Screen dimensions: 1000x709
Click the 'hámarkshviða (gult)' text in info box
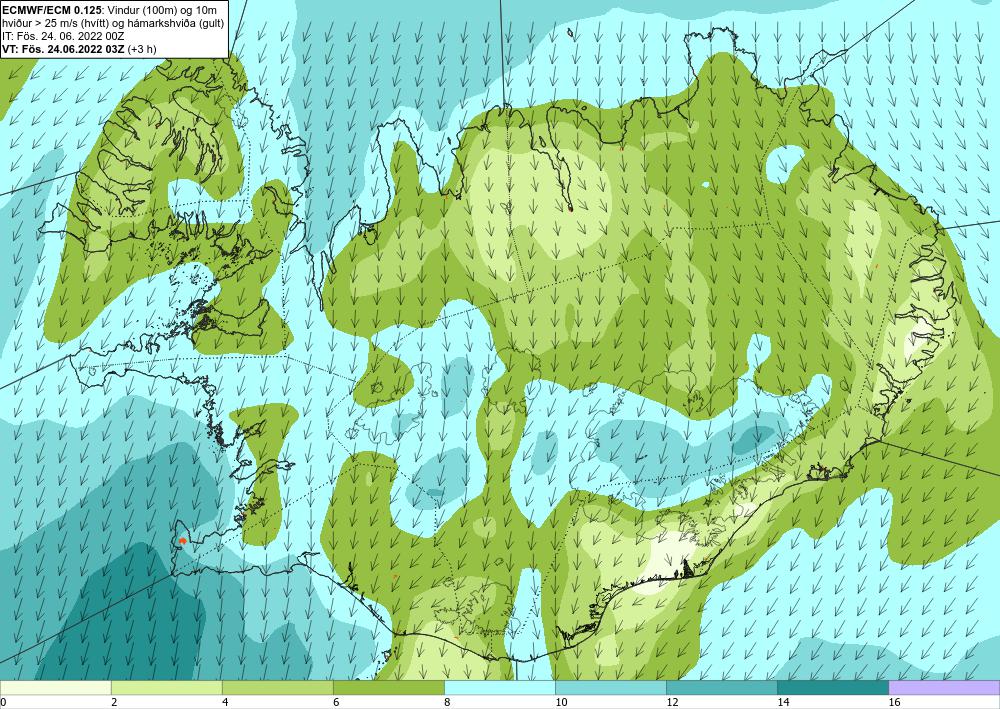(x=179, y=23)
